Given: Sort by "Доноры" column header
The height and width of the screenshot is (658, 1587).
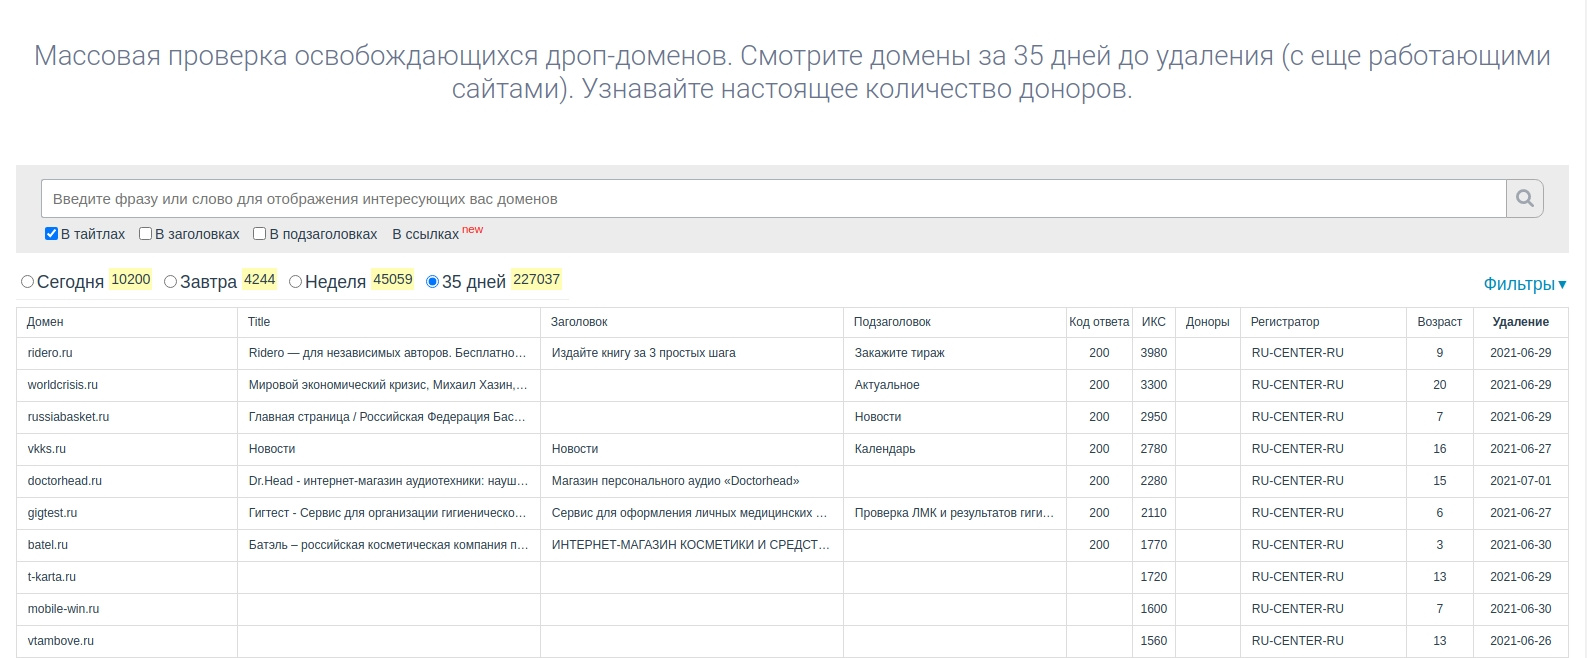Looking at the screenshot, I should point(1207,322).
